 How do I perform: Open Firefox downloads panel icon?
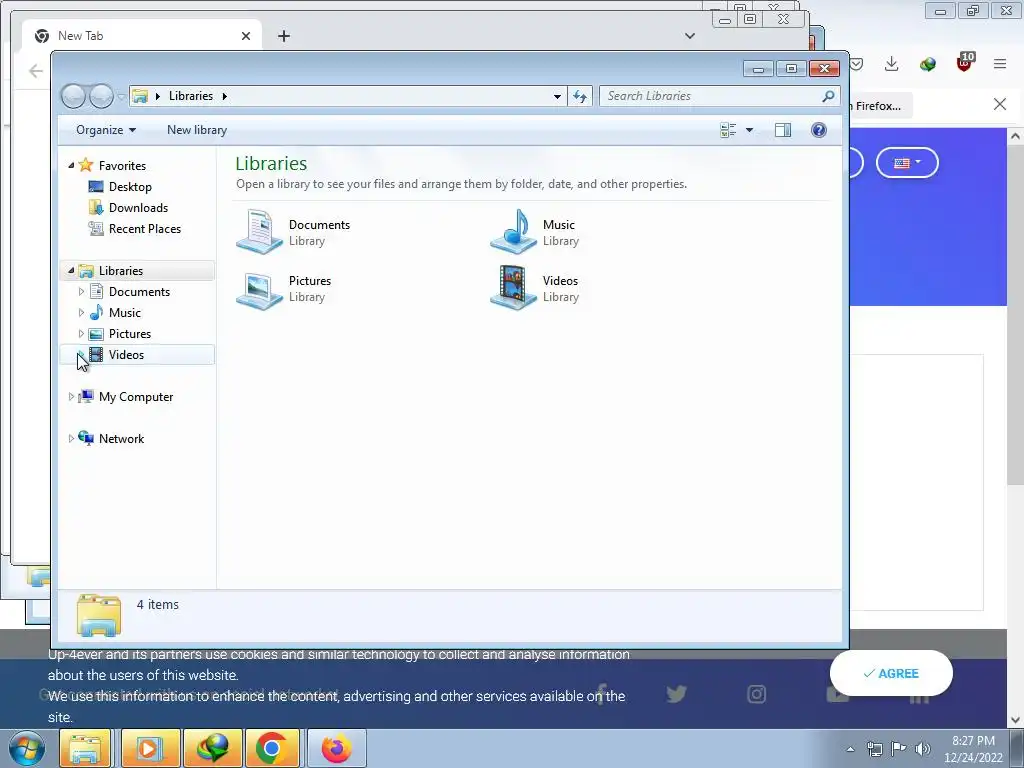tap(891, 63)
